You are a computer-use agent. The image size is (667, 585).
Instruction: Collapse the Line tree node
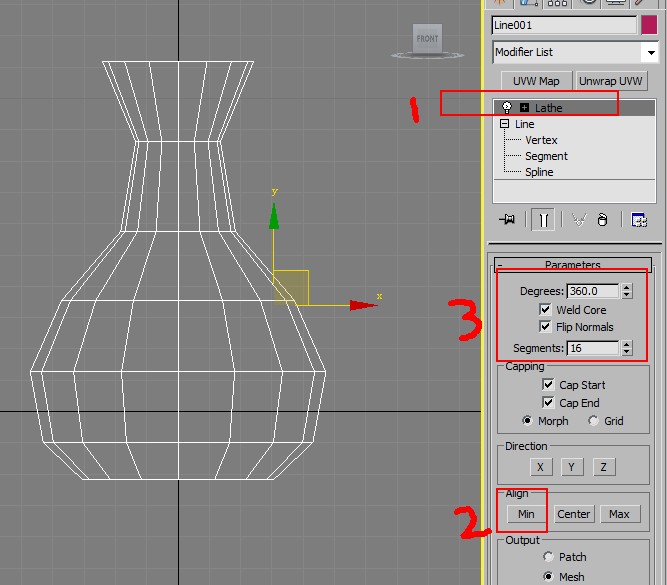[x=505, y=124]
